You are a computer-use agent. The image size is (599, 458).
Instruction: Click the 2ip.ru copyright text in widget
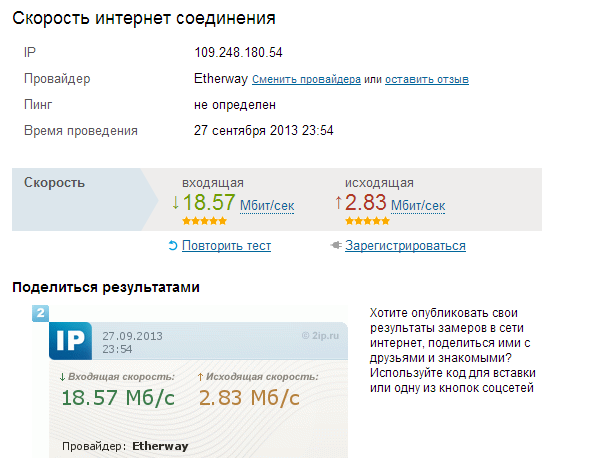[x=320, y=336]
